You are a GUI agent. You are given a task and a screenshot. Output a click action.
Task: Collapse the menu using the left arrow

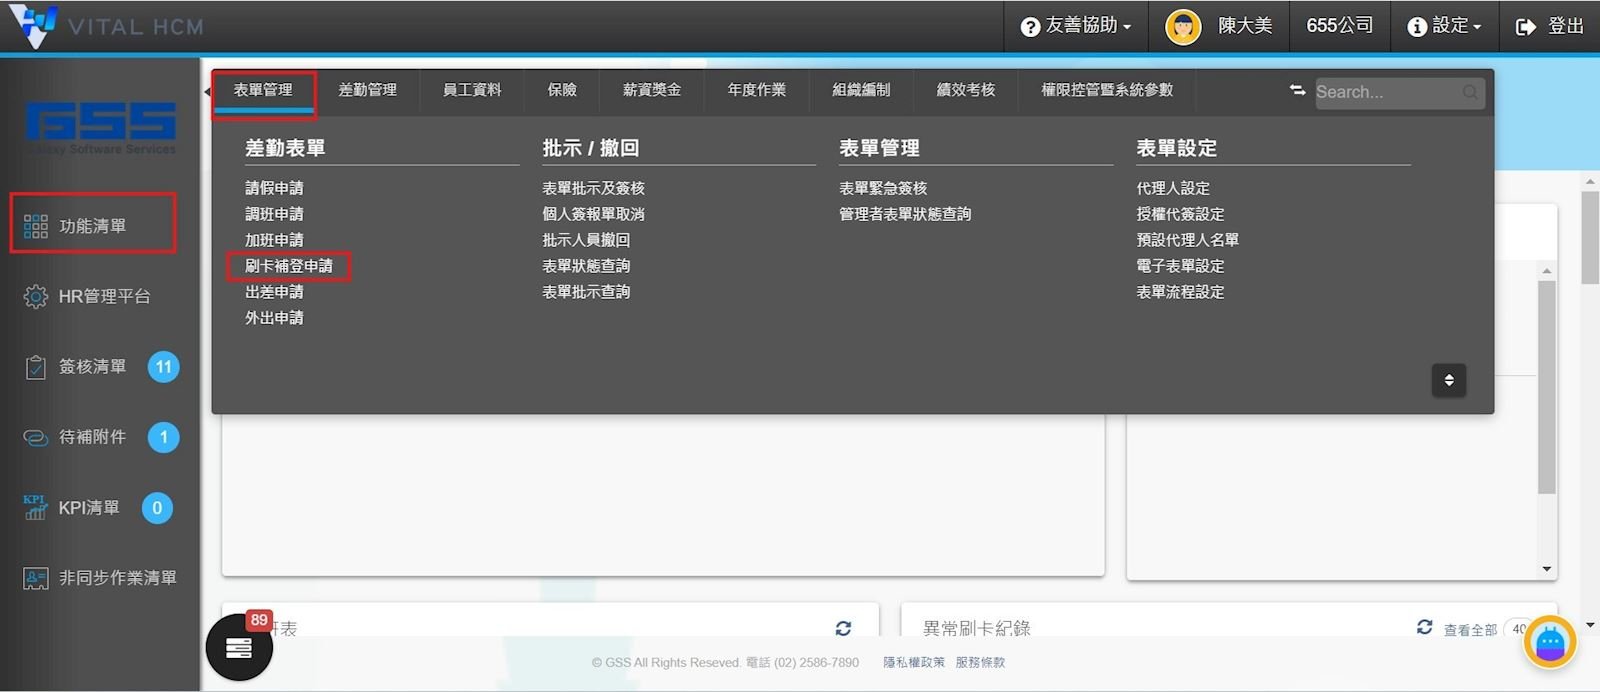point(207,92)
